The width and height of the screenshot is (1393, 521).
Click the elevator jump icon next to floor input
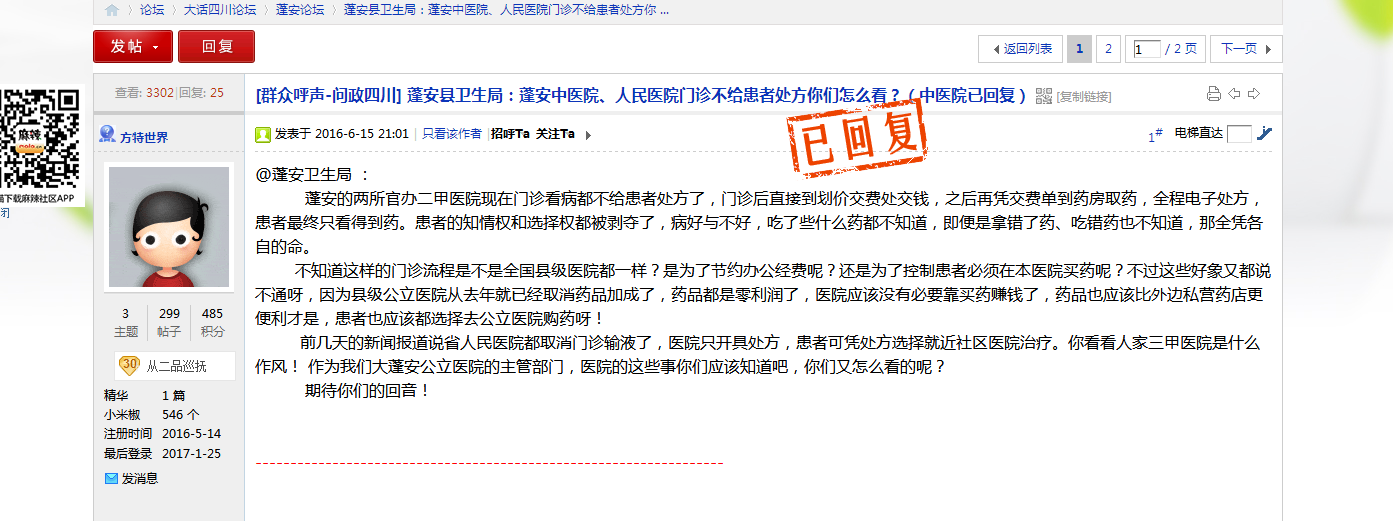coord(1264,133)
